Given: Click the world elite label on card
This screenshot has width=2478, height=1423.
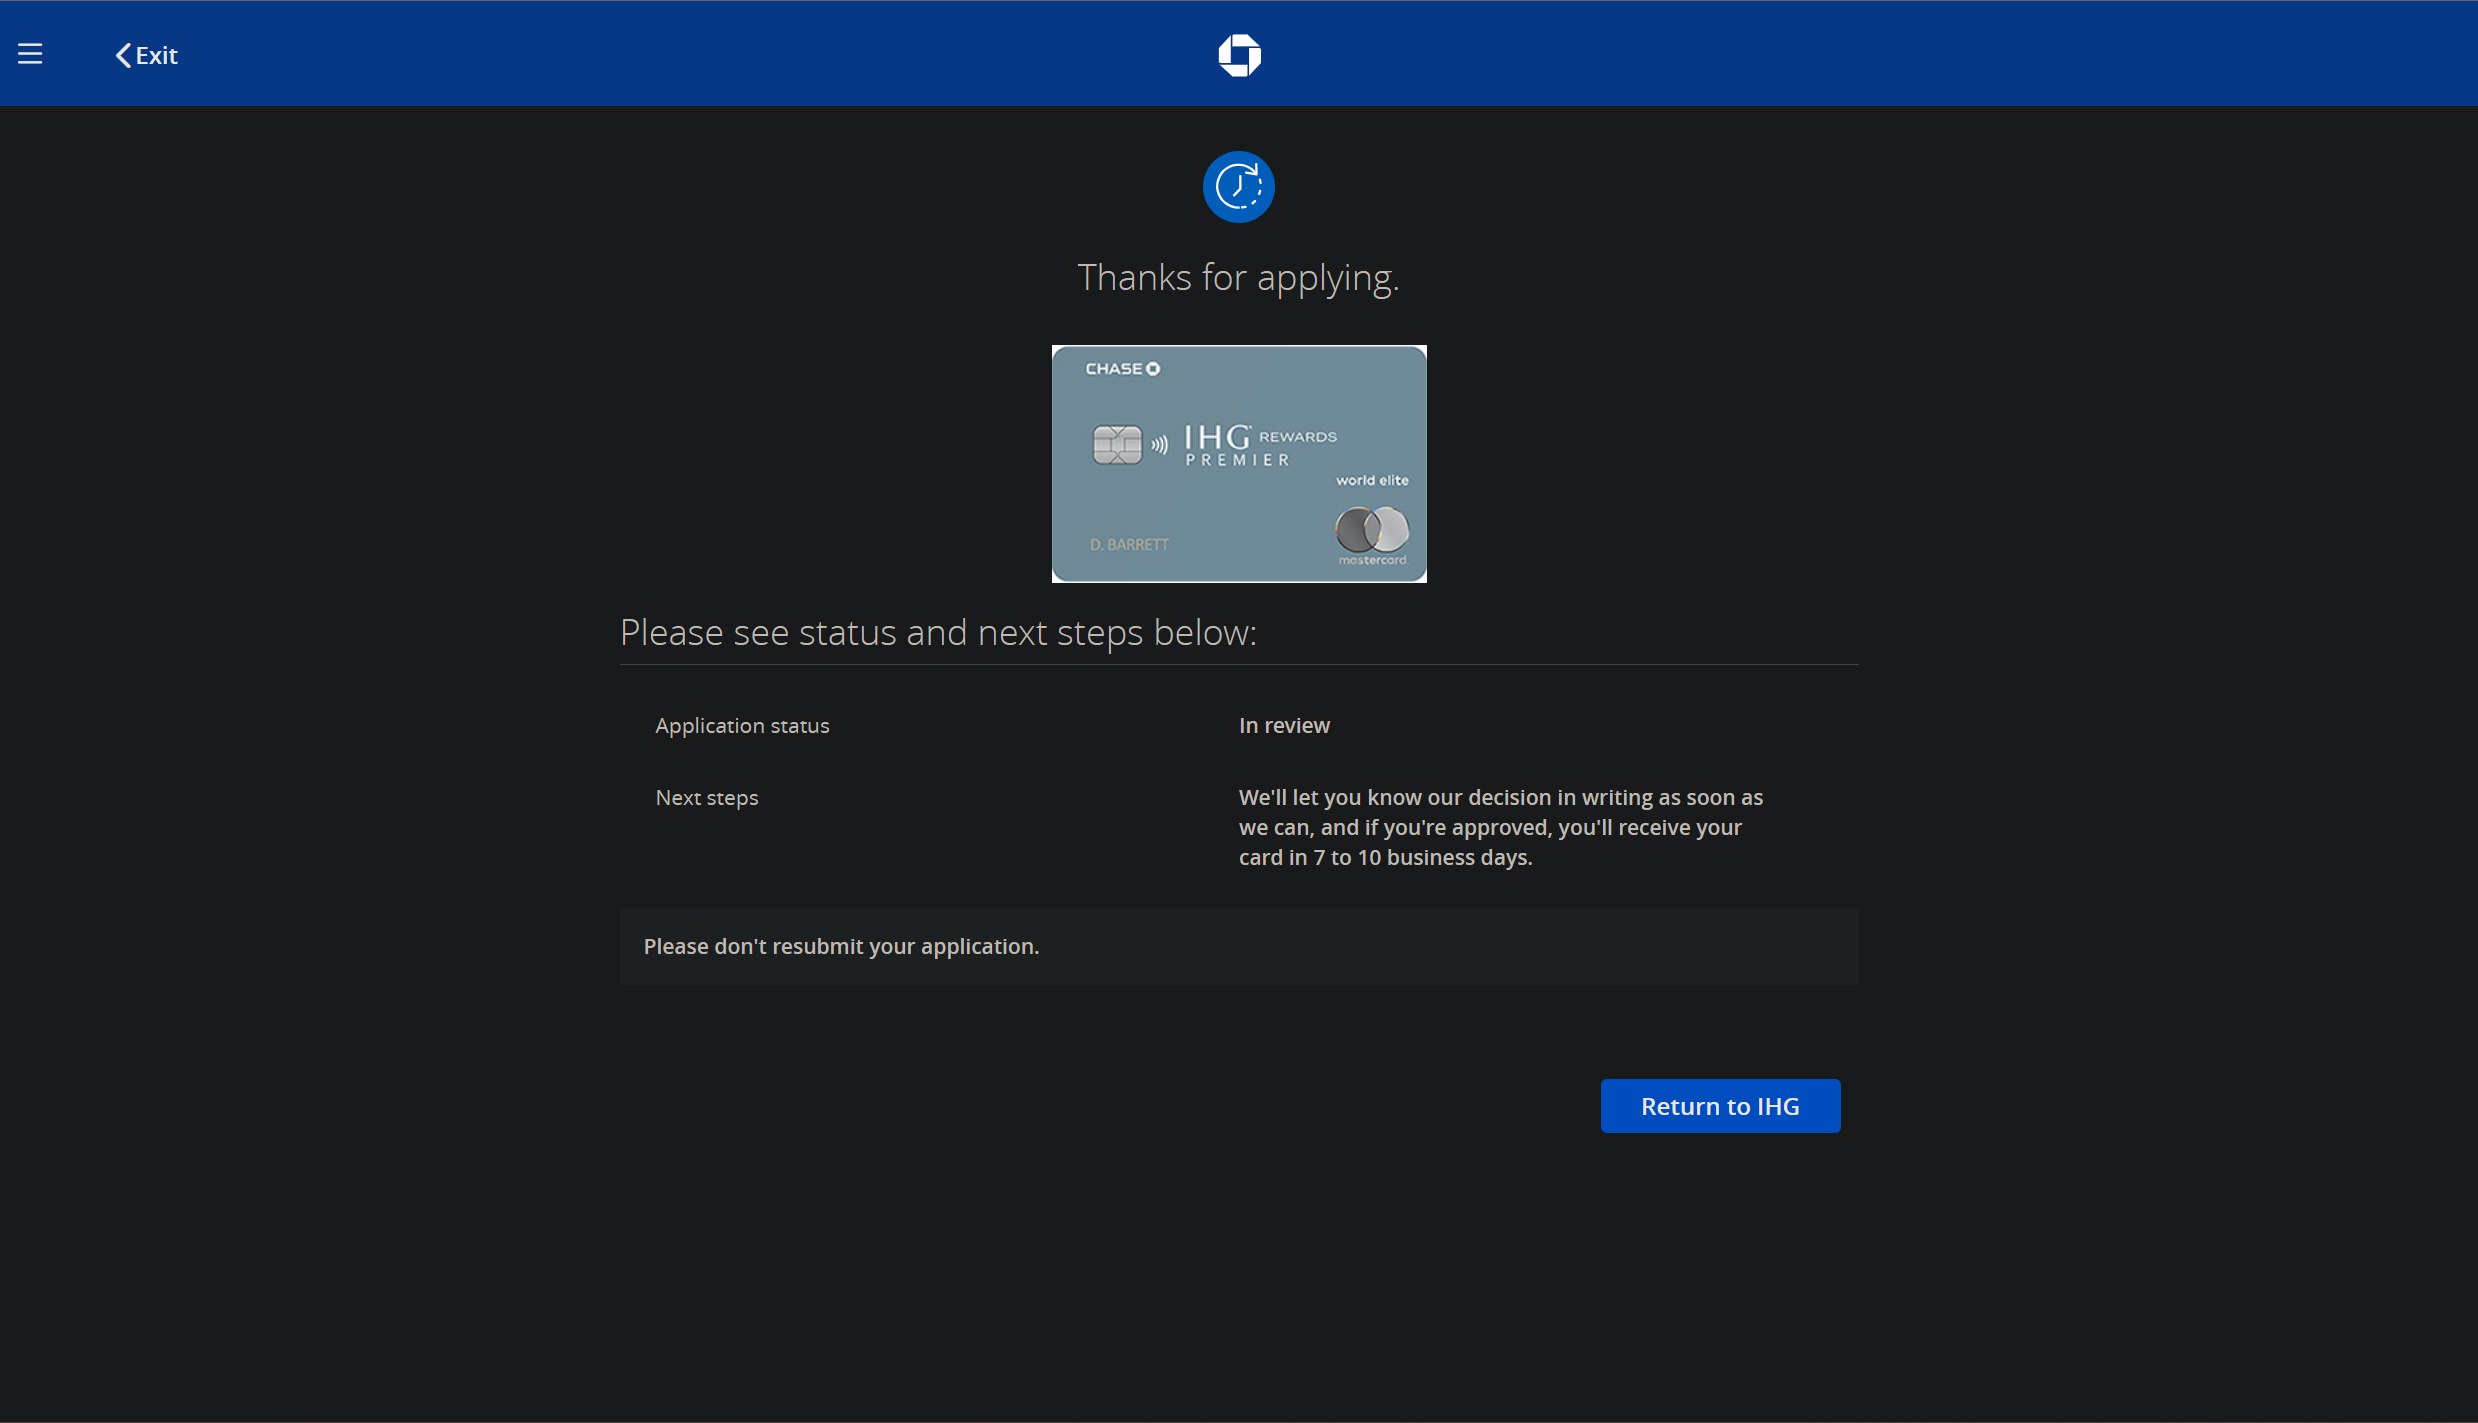Looking at the screenshot, I should (1372, 481).
